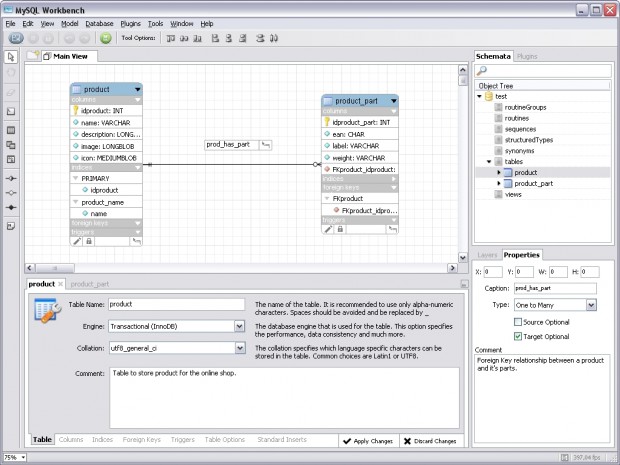
Task: Open the Database menu
Action: 99,24
